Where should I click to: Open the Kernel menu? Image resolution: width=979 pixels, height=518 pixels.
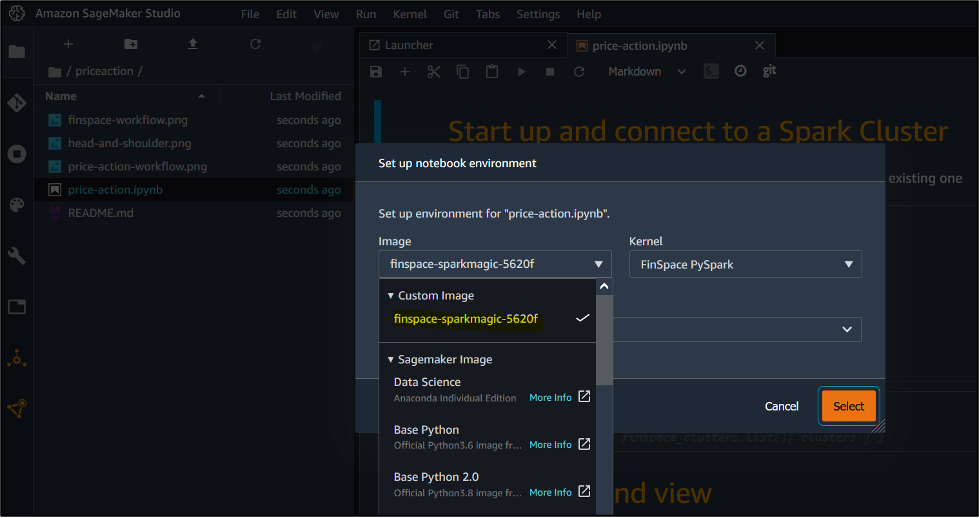[410, 14]
